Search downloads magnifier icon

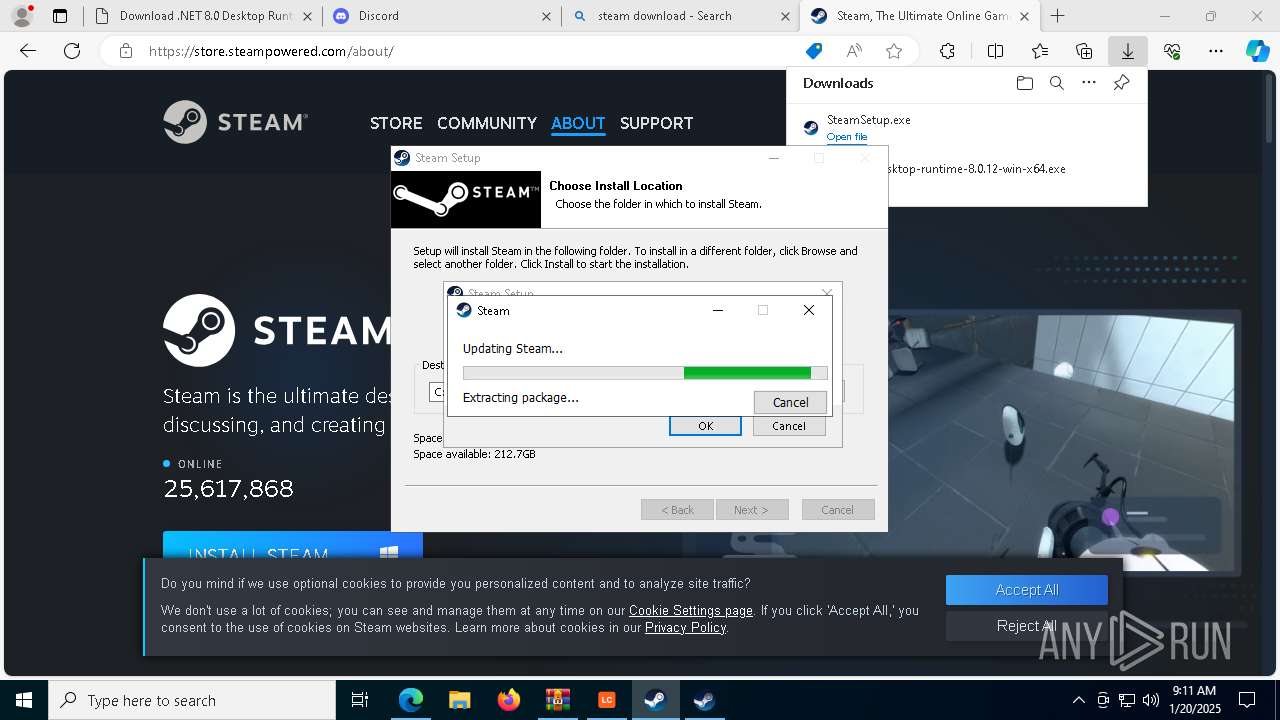tap(1056, 83)
